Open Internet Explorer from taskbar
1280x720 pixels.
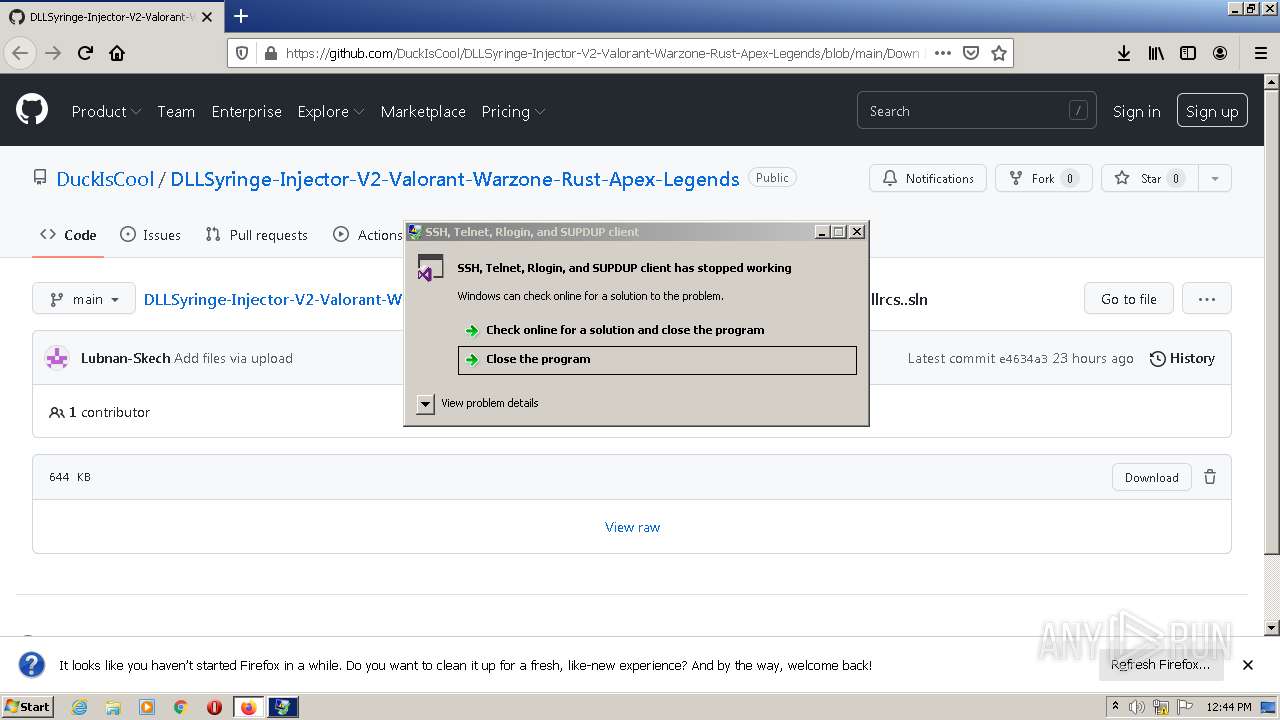79,707
